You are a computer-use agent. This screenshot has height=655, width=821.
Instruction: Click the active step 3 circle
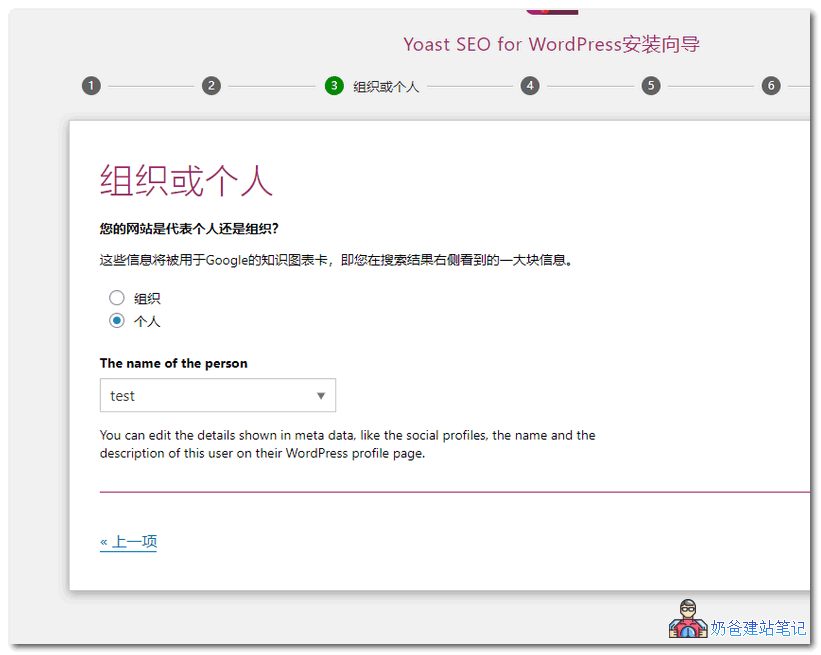pyautogui.click(x=334, y=85)
